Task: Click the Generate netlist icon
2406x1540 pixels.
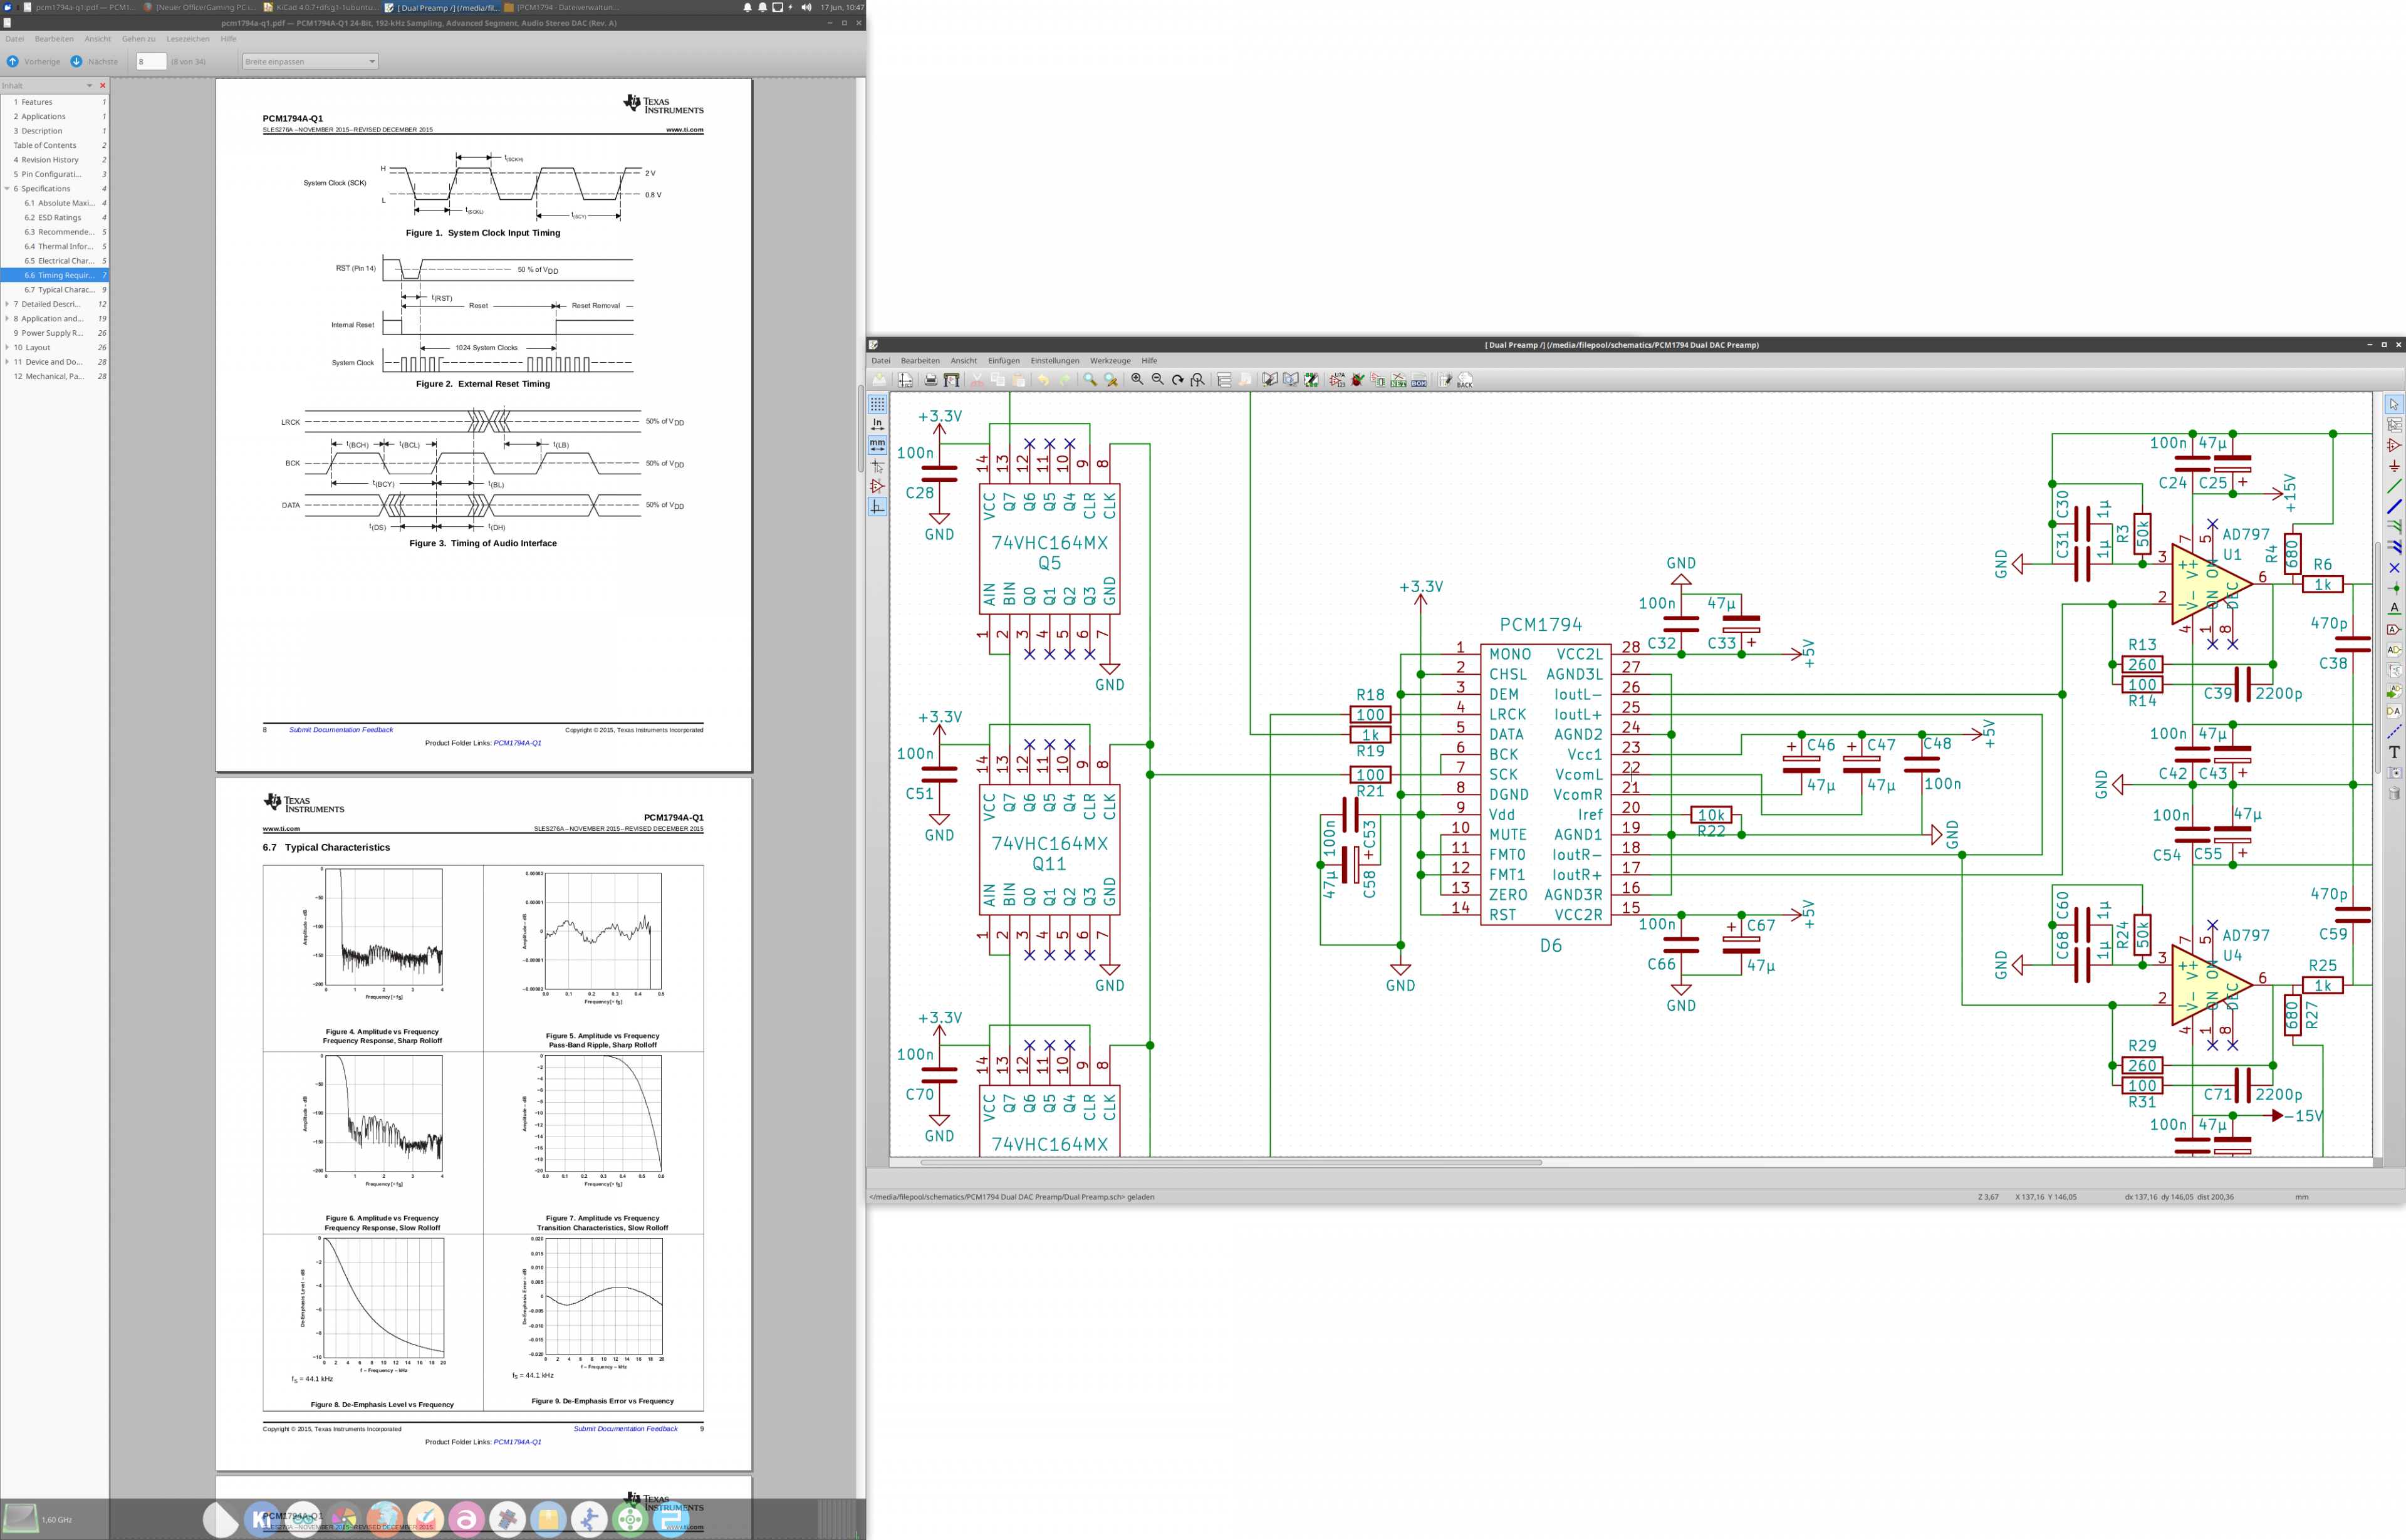Action: [x=1398, y=380]
